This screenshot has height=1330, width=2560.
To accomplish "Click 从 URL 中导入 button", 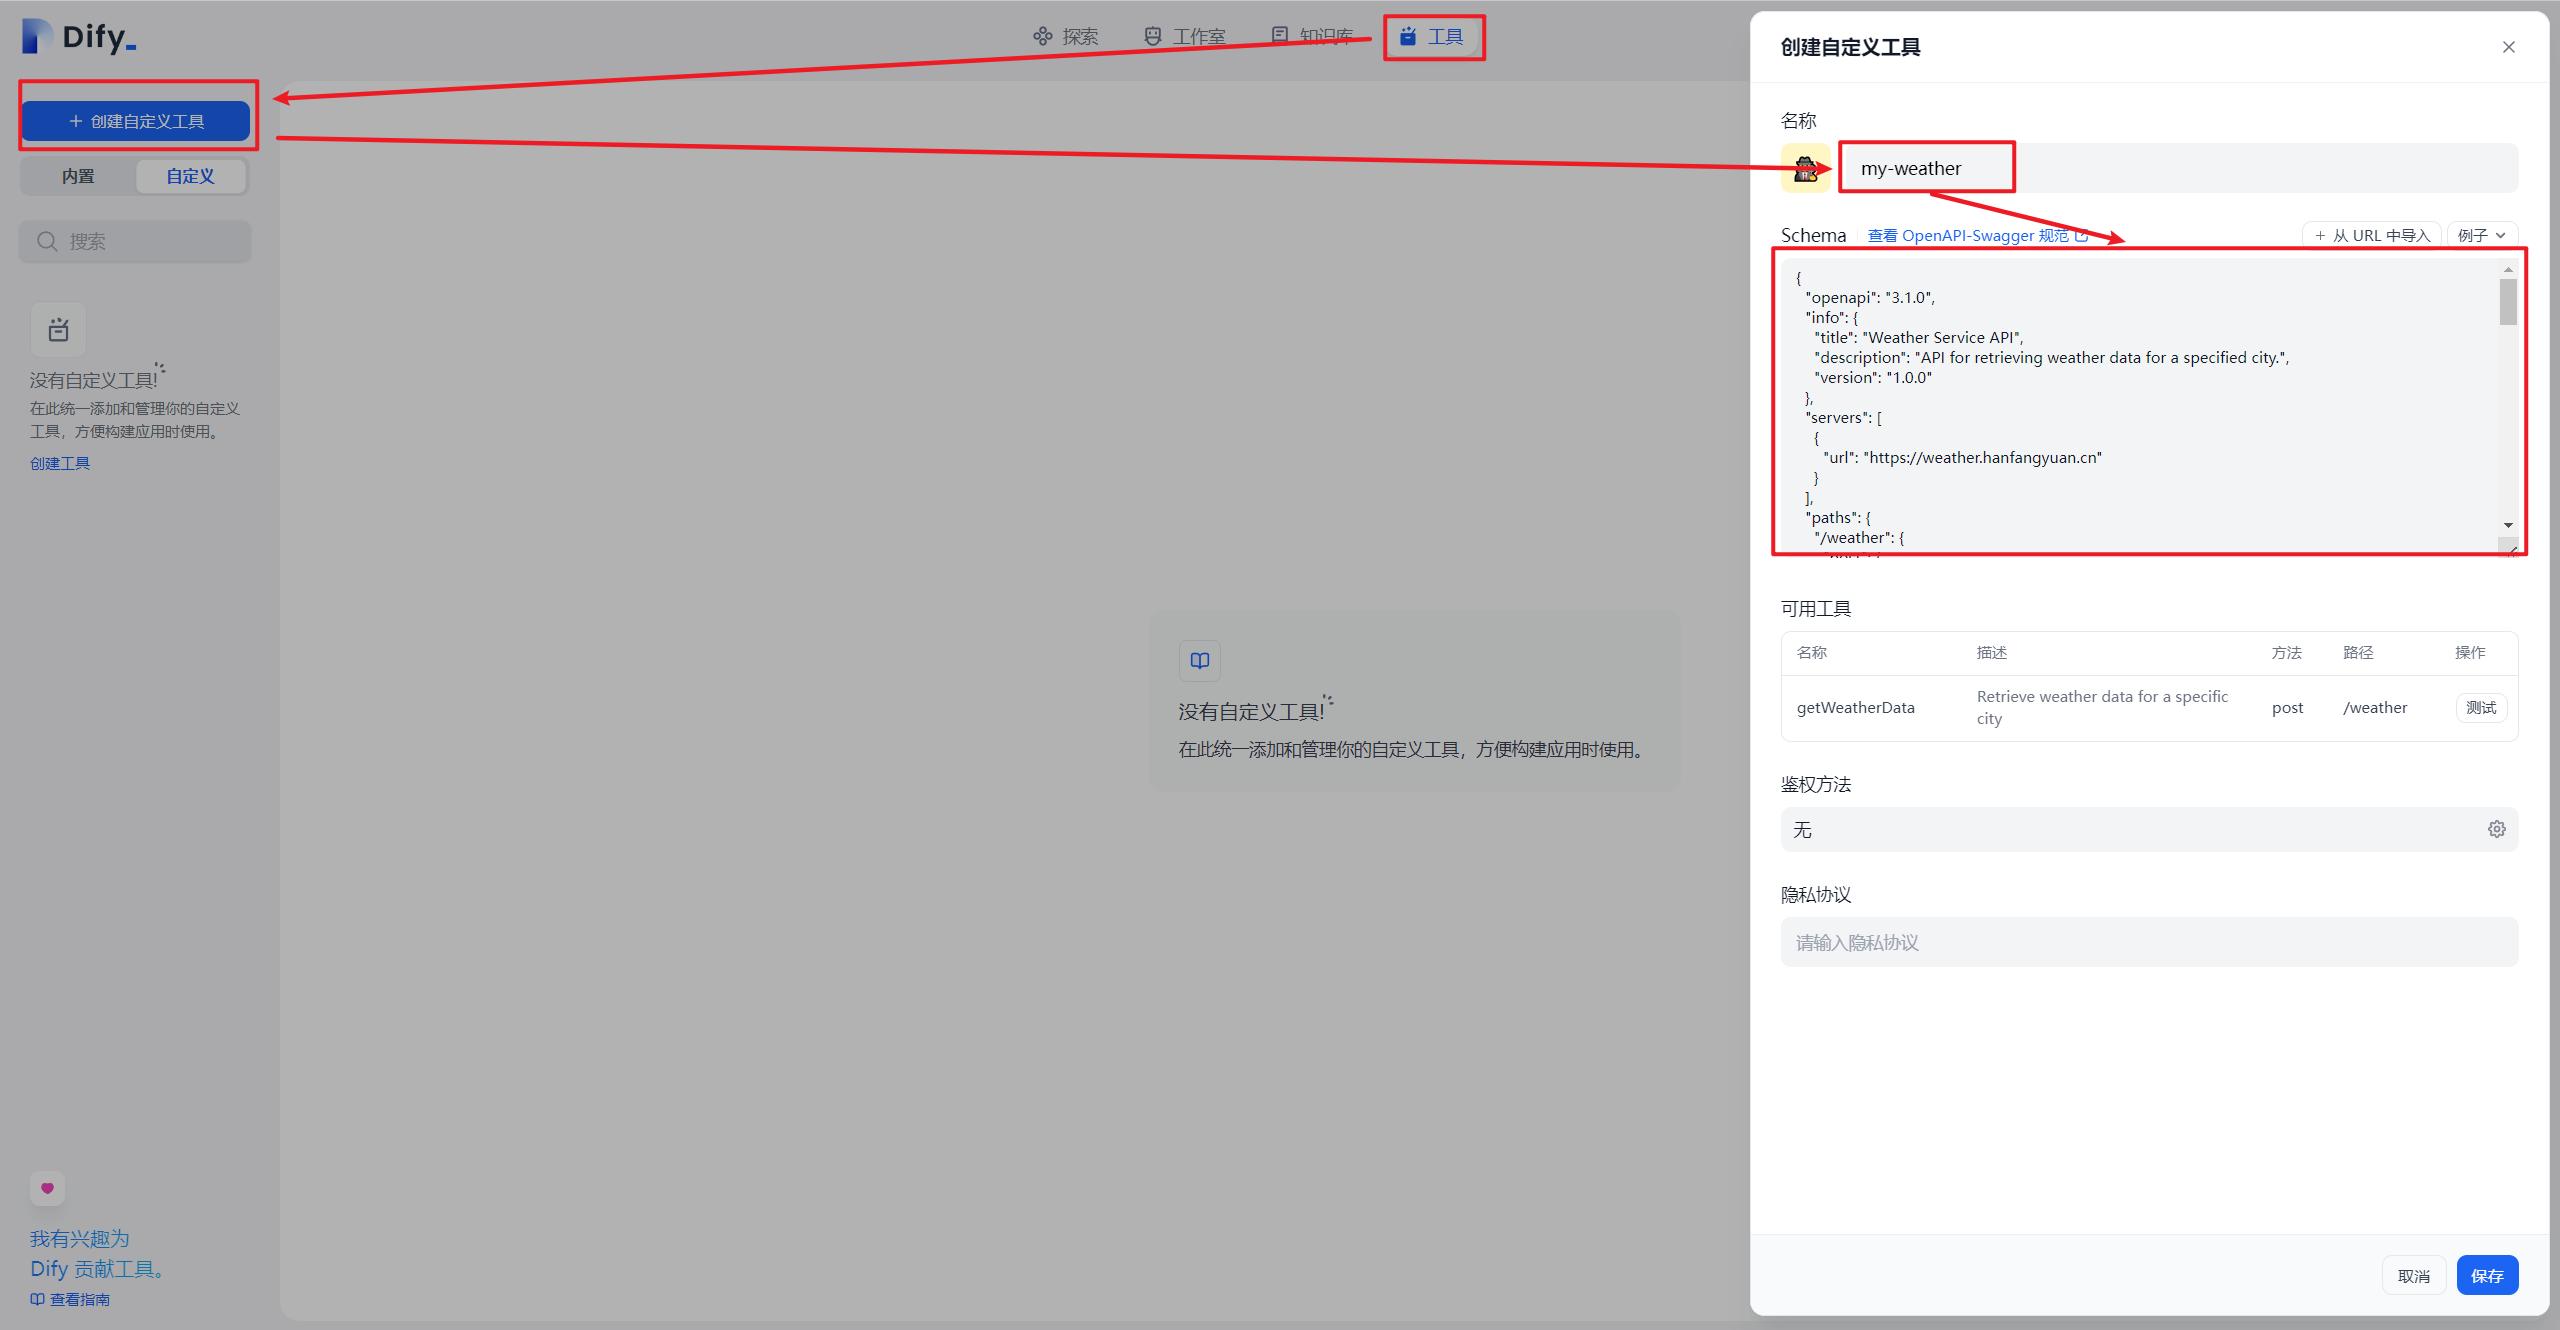I will pos(2372,235).
